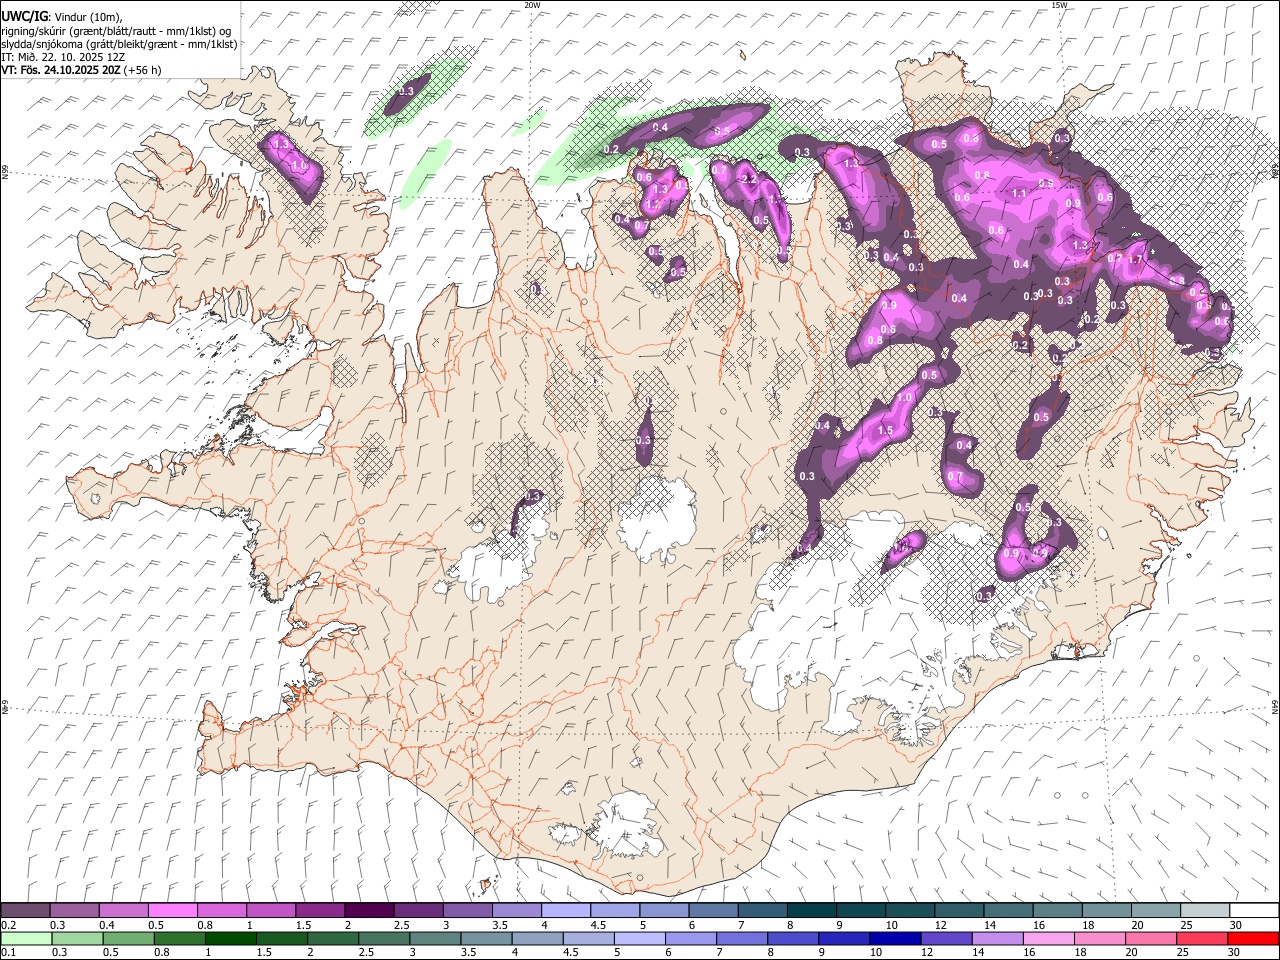Click the 16 swatch in top legend row
The width and height of the screenshot is (1280, 960).
pyautogui.click(x=1058, y=910)
